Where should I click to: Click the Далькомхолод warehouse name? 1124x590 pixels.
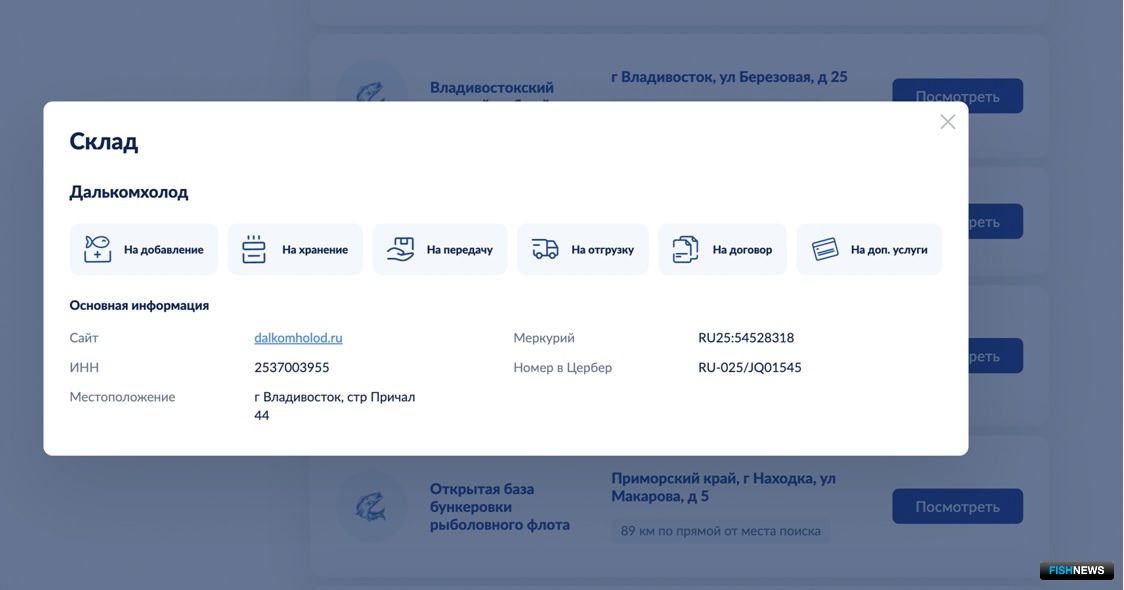pos(129,192)
